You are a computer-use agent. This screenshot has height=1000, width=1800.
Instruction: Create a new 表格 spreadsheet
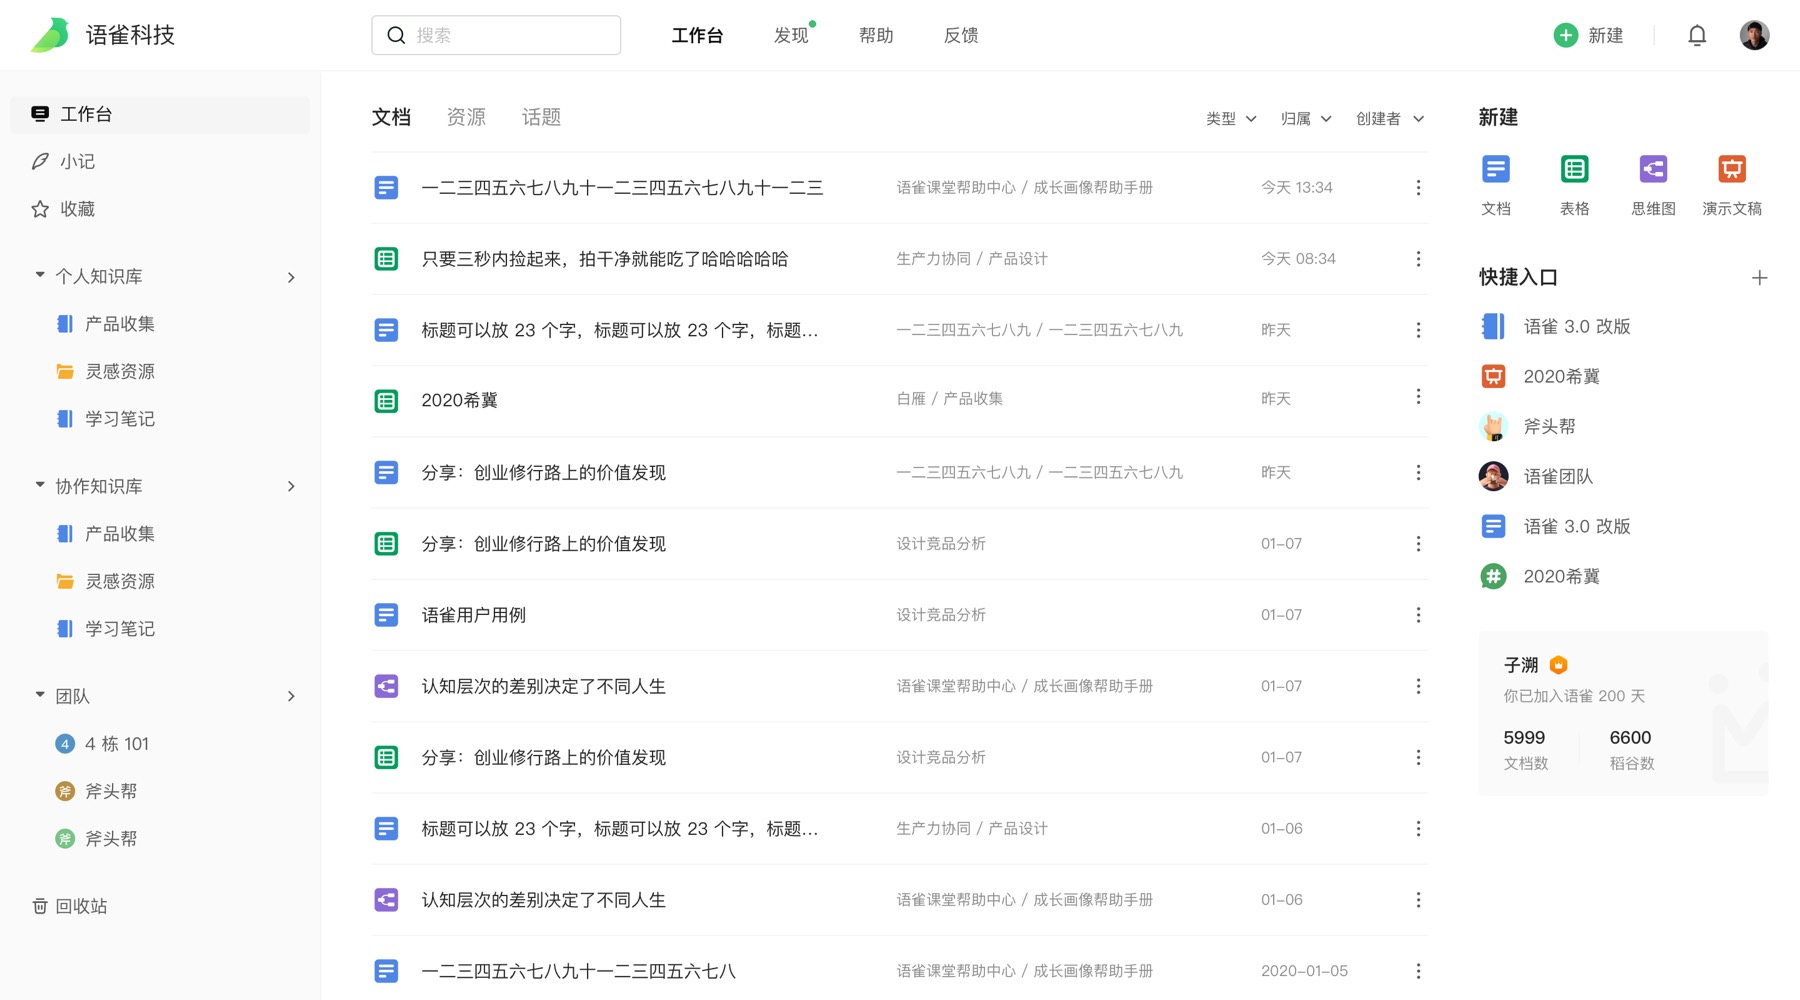pos(1575,185)
